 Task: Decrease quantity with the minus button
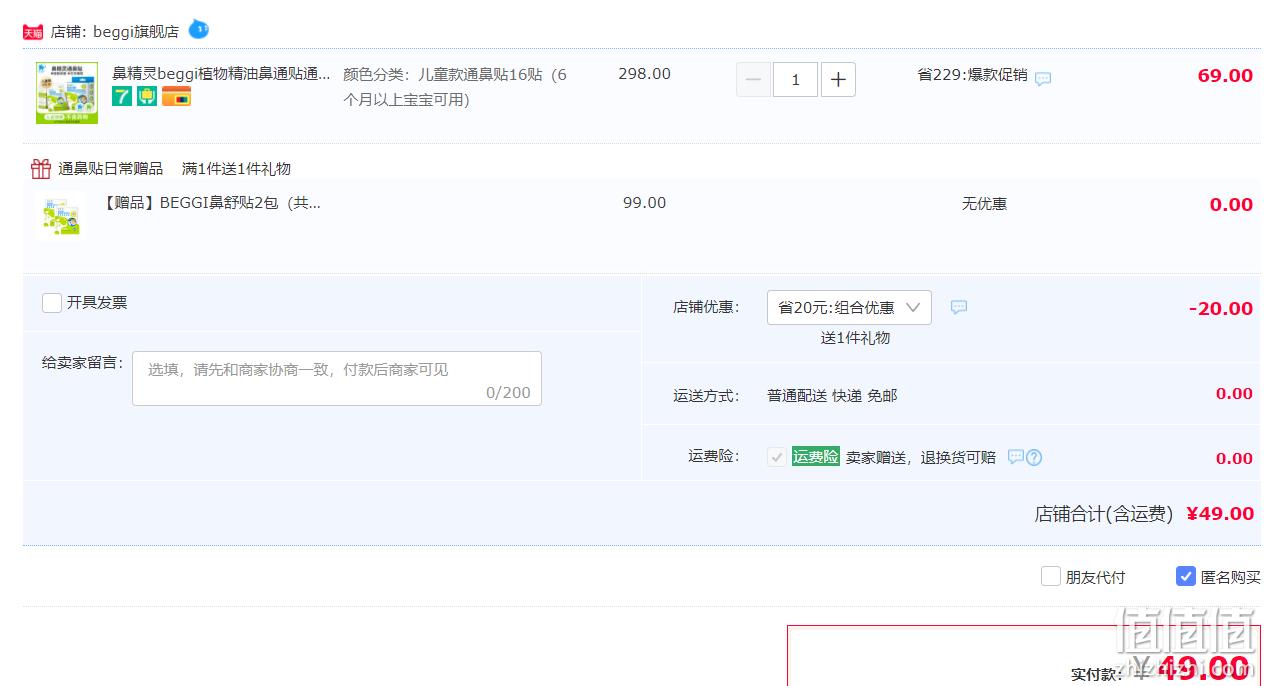(753, 80)
